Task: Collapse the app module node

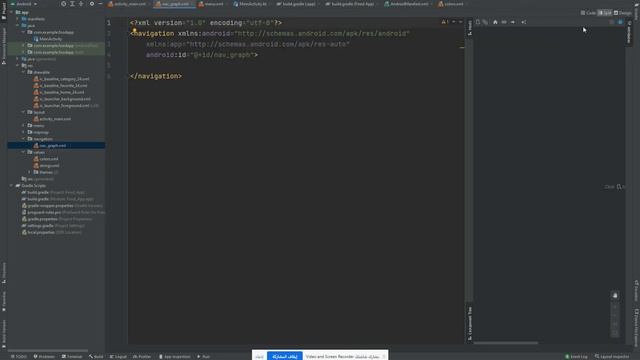Action: tap(11, 12)
